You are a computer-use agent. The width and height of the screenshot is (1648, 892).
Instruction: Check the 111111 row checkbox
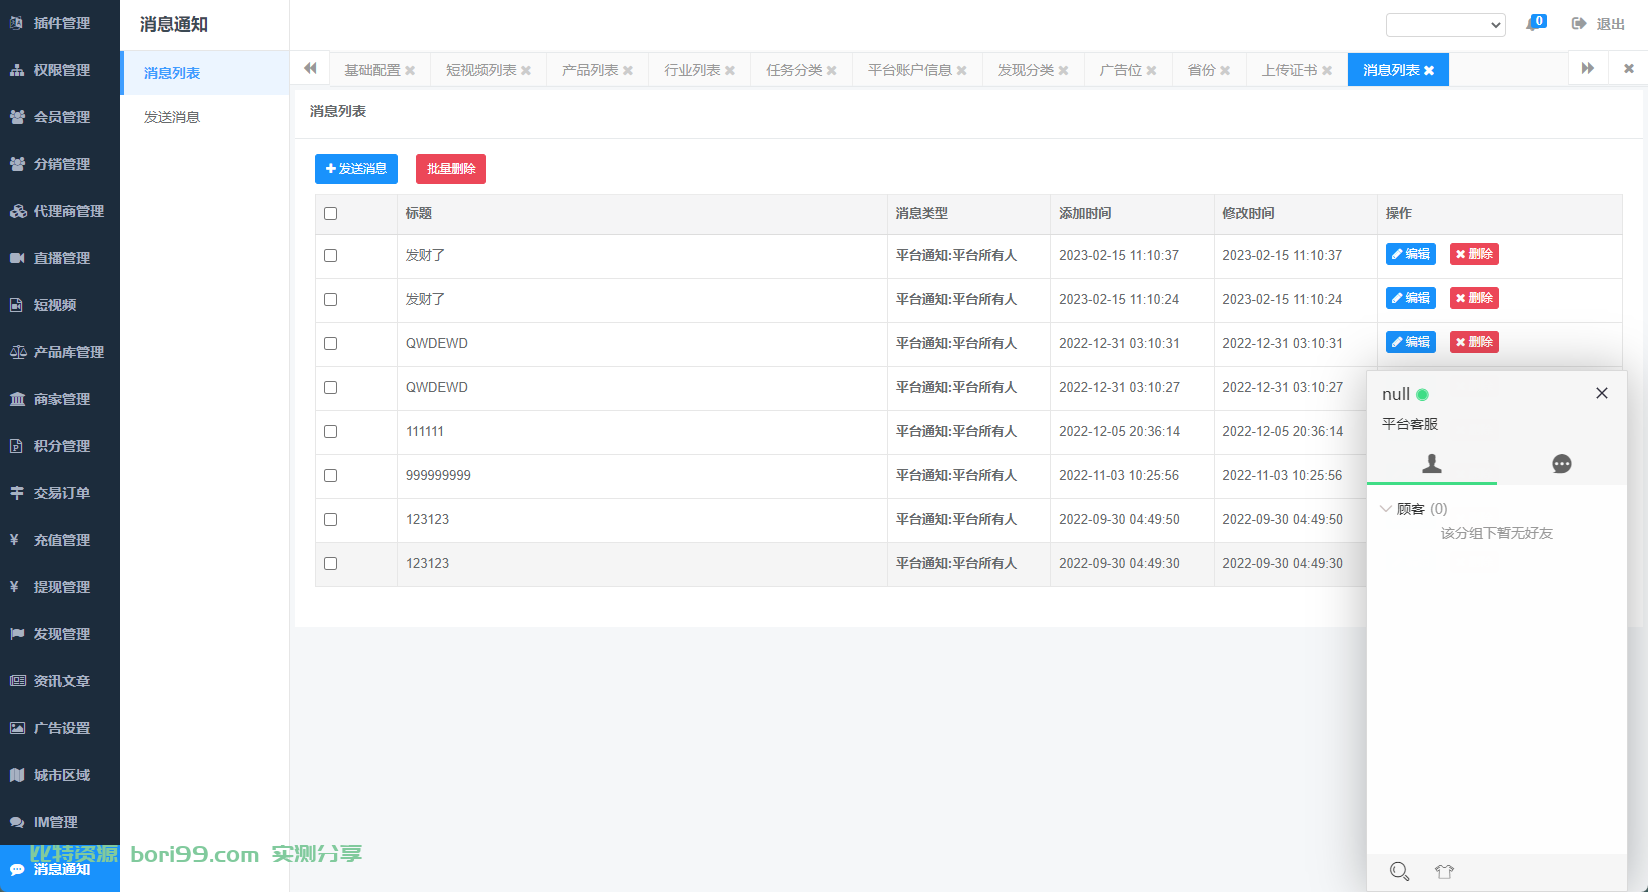pyautogui.click(x=331, y=432)
